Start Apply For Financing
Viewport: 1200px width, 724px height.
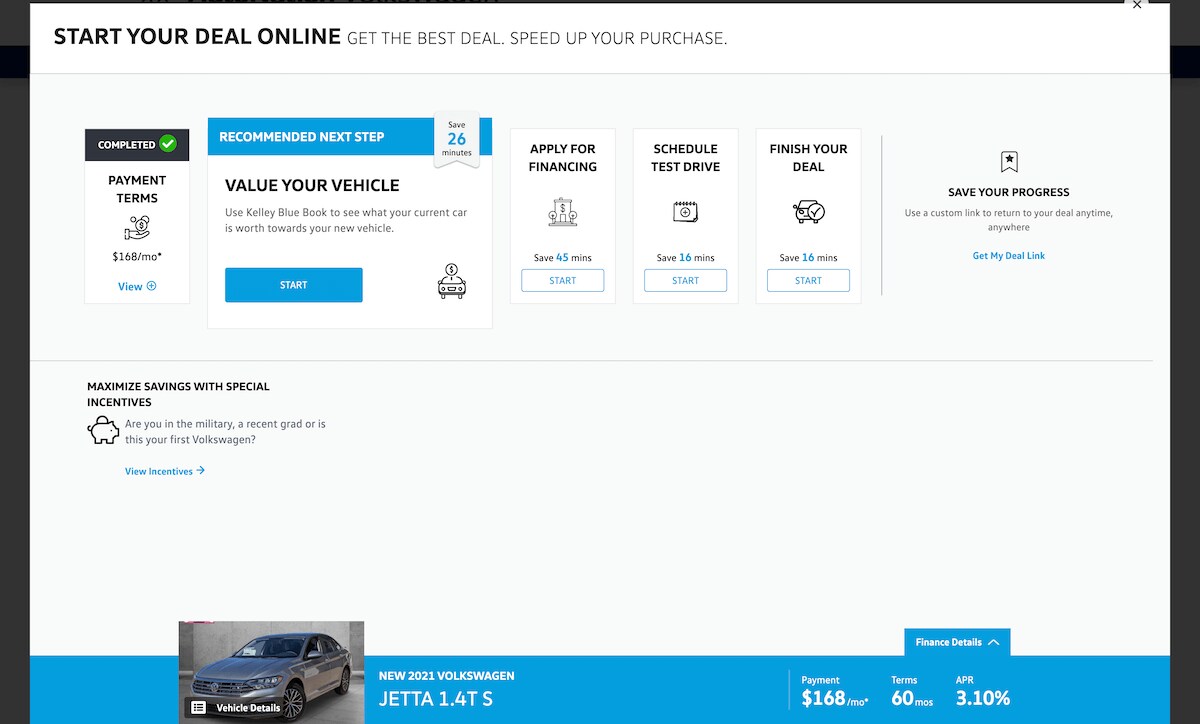pyautogui.click(x=562, y=281)
